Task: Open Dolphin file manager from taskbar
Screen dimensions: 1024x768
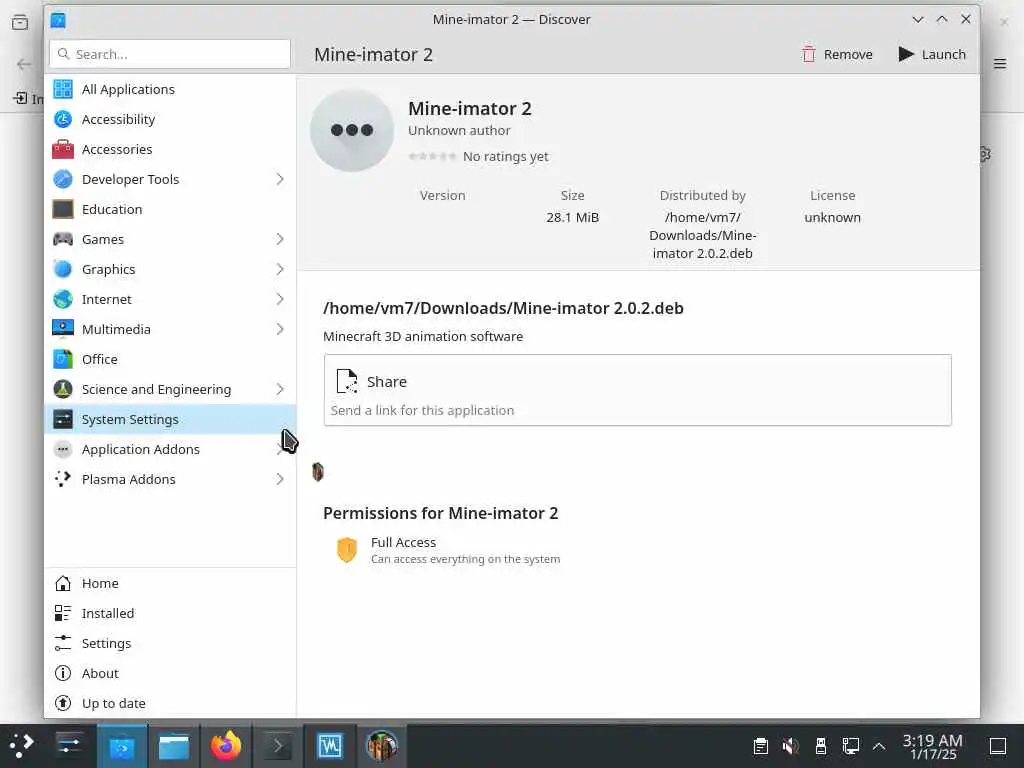Action: [x=174, y=746]
